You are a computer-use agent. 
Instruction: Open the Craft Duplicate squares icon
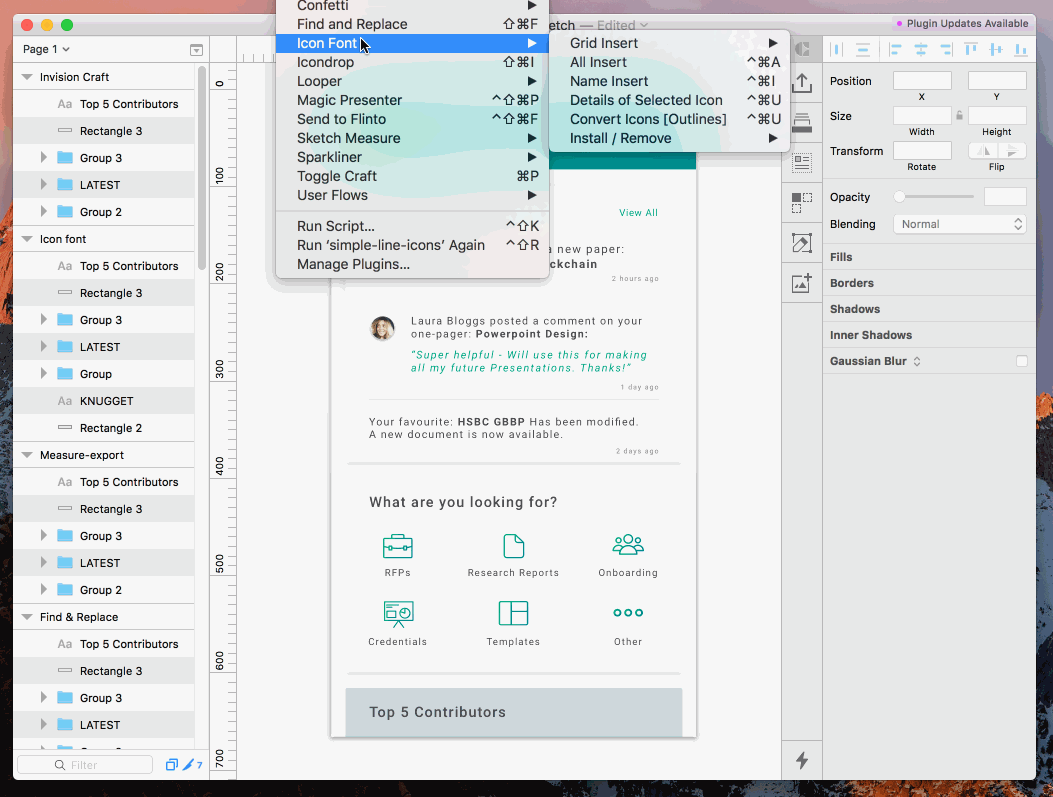[x=802, y=203]
